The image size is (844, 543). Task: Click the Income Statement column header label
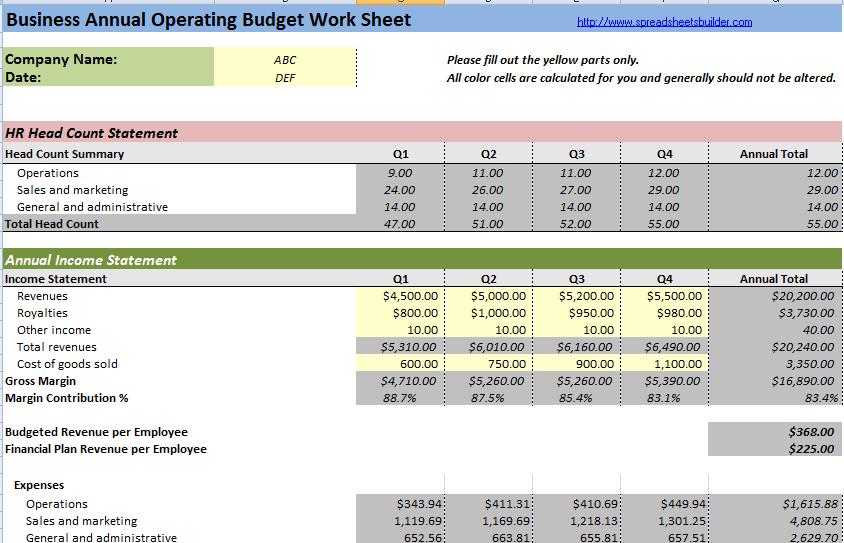pyautogui.click(x=56, y=279)
